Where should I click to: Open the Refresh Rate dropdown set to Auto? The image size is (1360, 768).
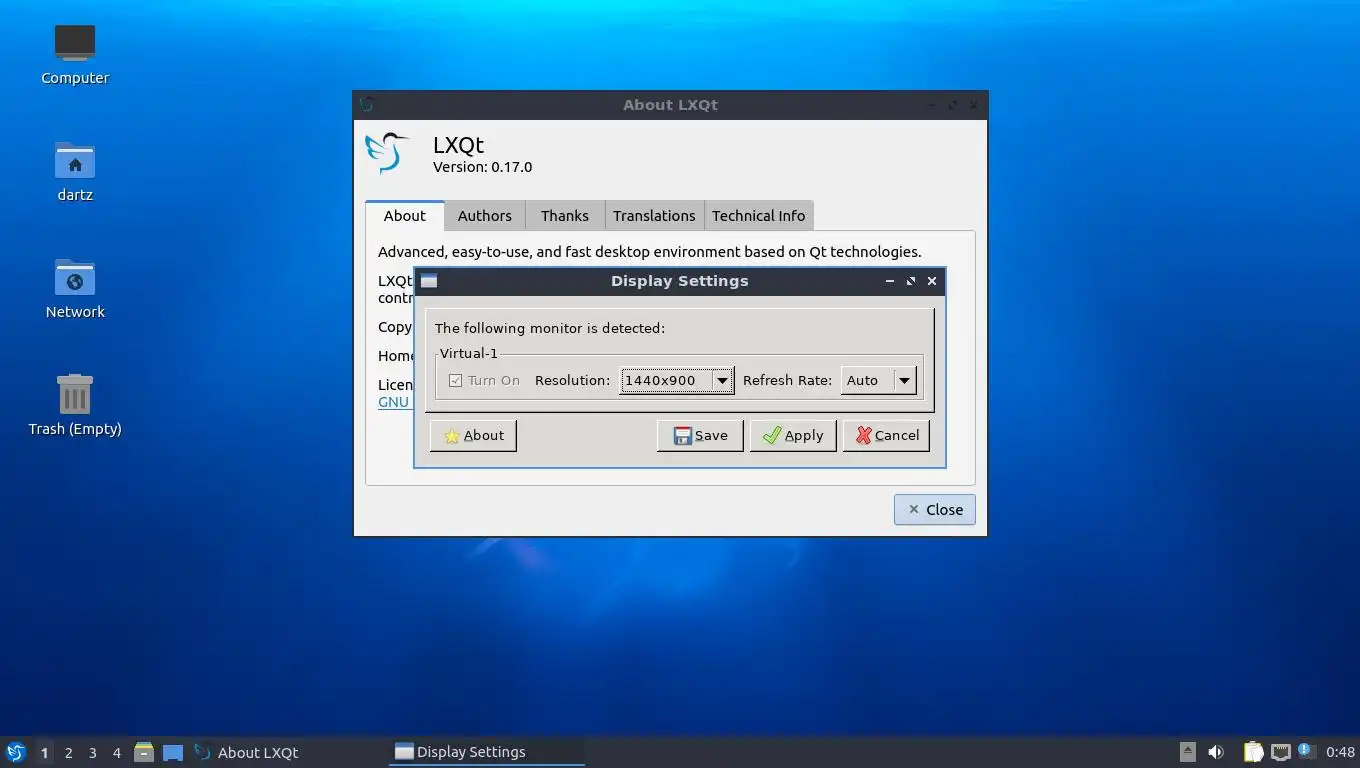(x=879, y=380)
